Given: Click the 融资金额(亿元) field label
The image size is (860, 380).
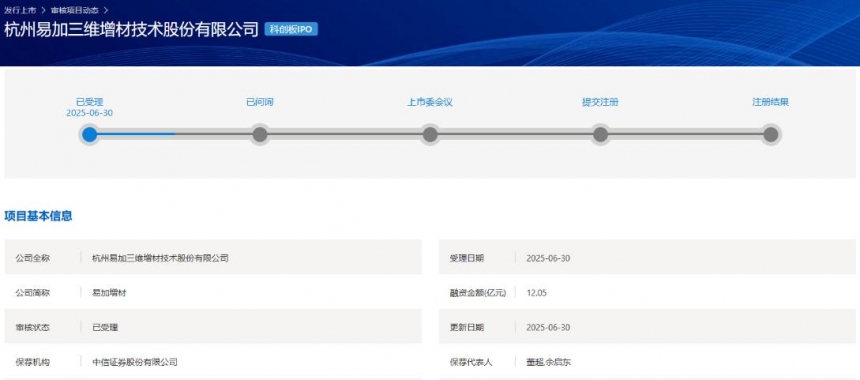Looking at the screenshot, I should pos(478,293).
